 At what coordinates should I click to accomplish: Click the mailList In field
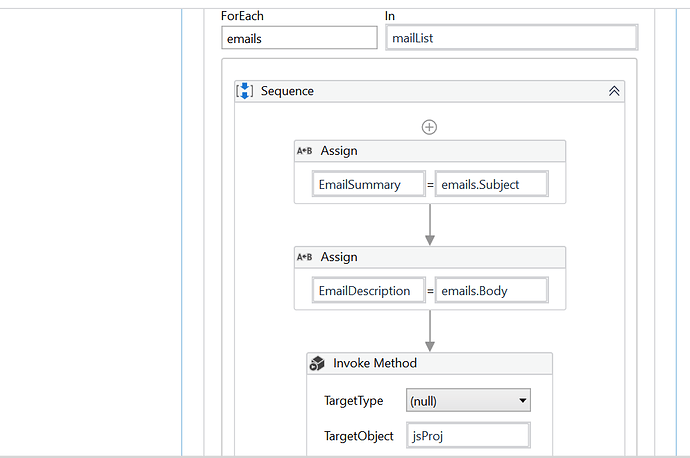click(511, 38)
